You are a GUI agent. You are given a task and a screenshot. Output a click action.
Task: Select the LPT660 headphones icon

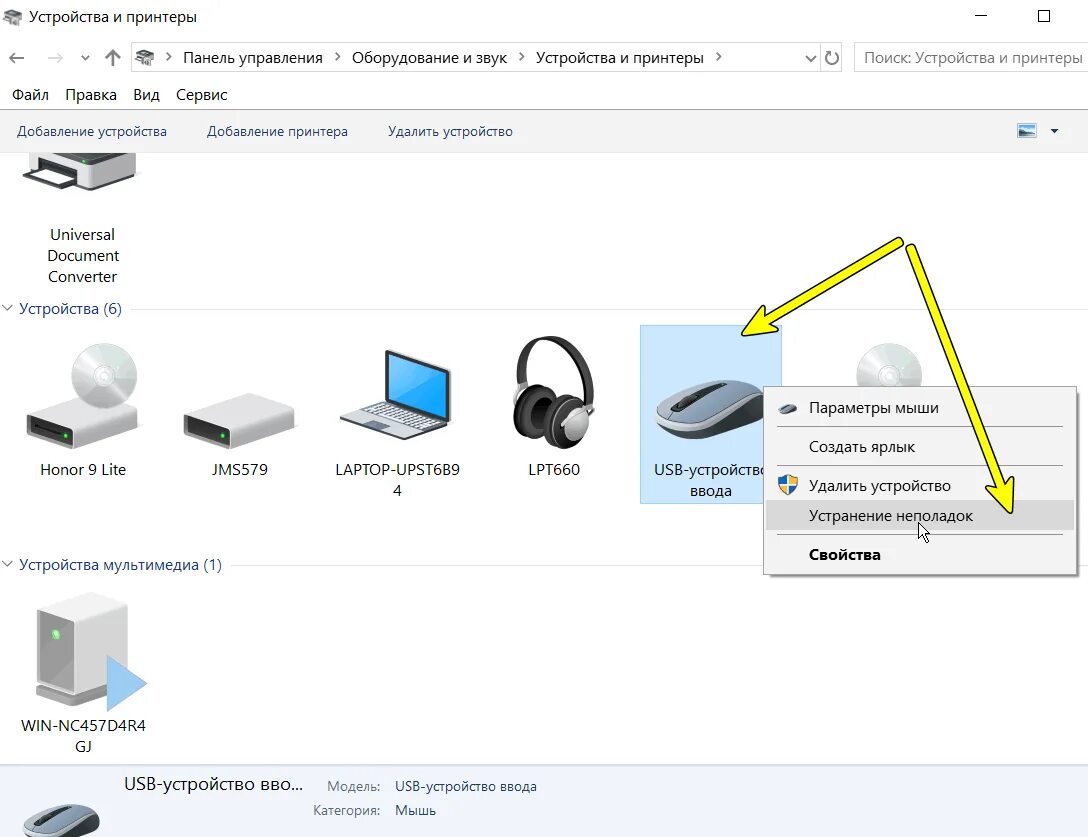(x=553, y=393)
